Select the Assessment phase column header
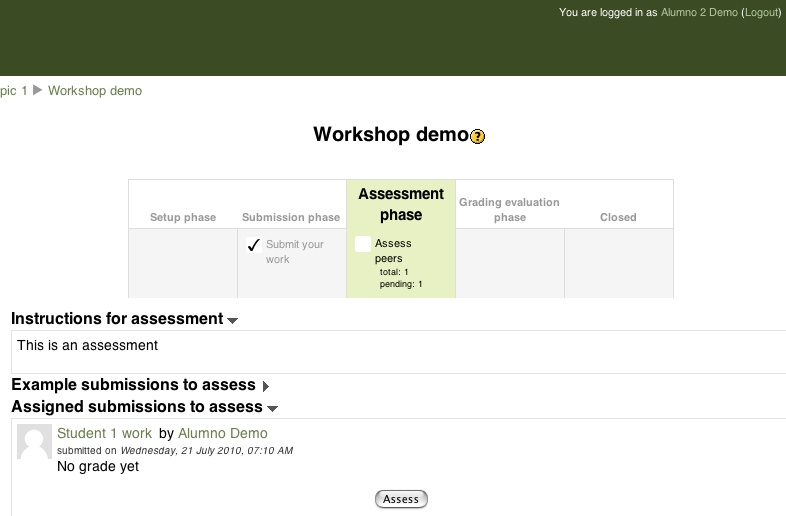 click(401, 204)
